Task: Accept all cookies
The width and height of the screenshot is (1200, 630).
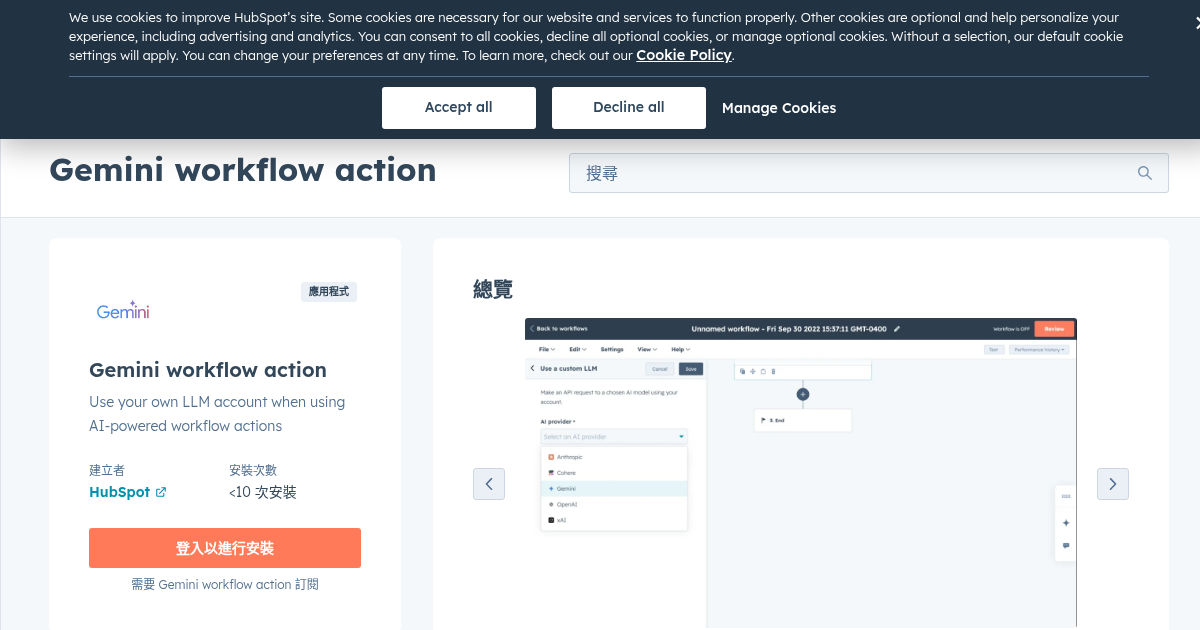Action: click(x=458, y=108)
